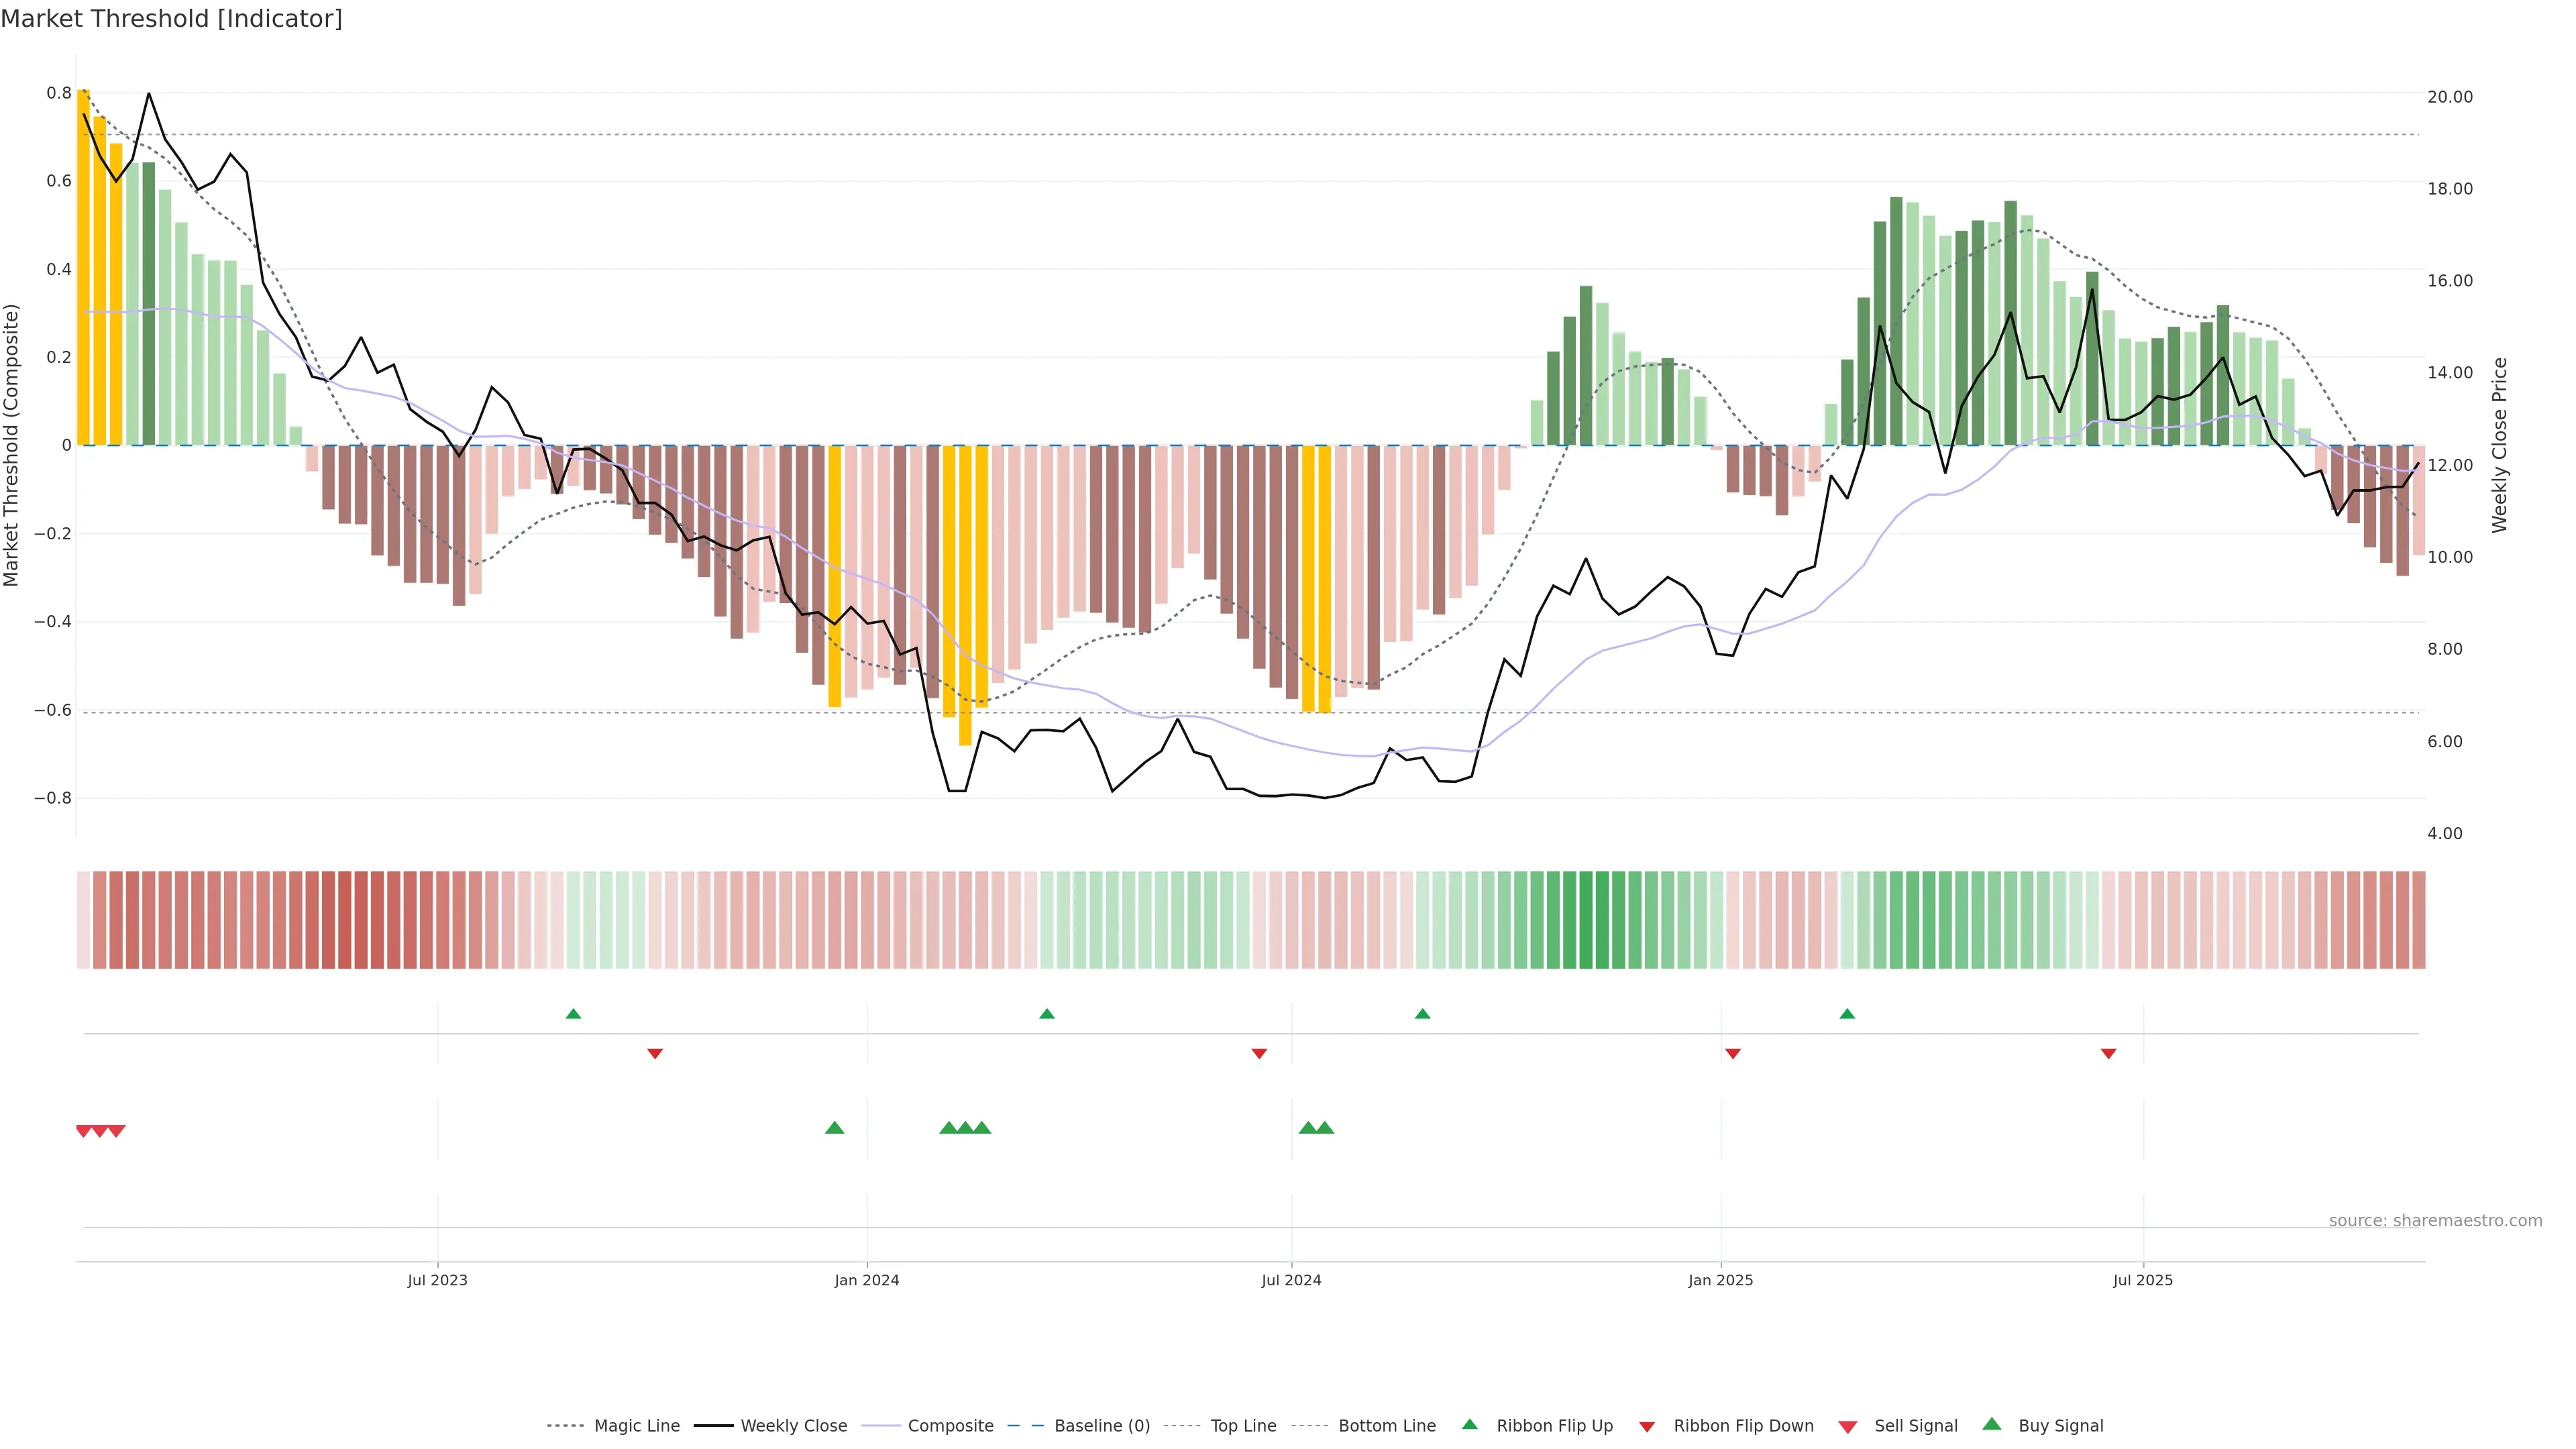Click darkest green cell in color ribbon
This screenshot has width=2576, height=1449.
[1586, 920]
